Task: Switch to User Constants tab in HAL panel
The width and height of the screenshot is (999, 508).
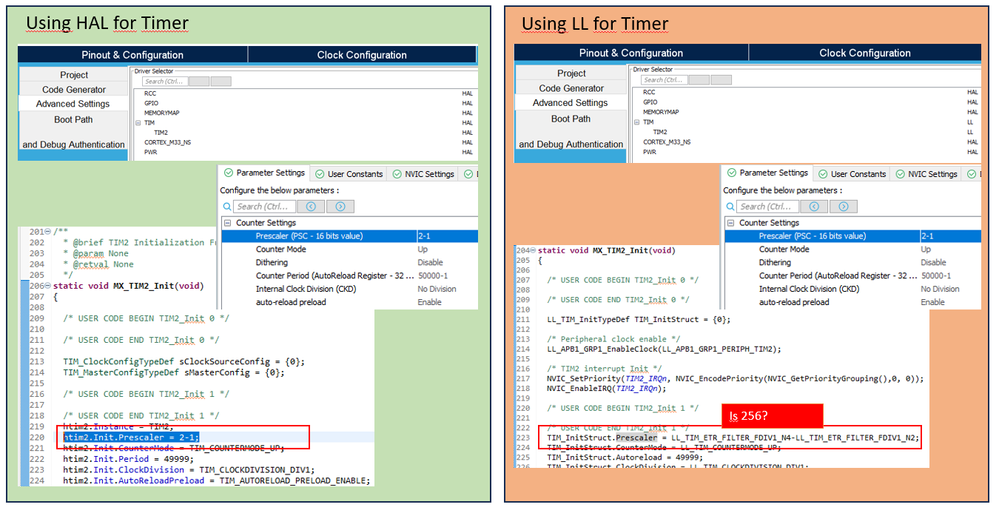Action: click(x=349, y=174)
